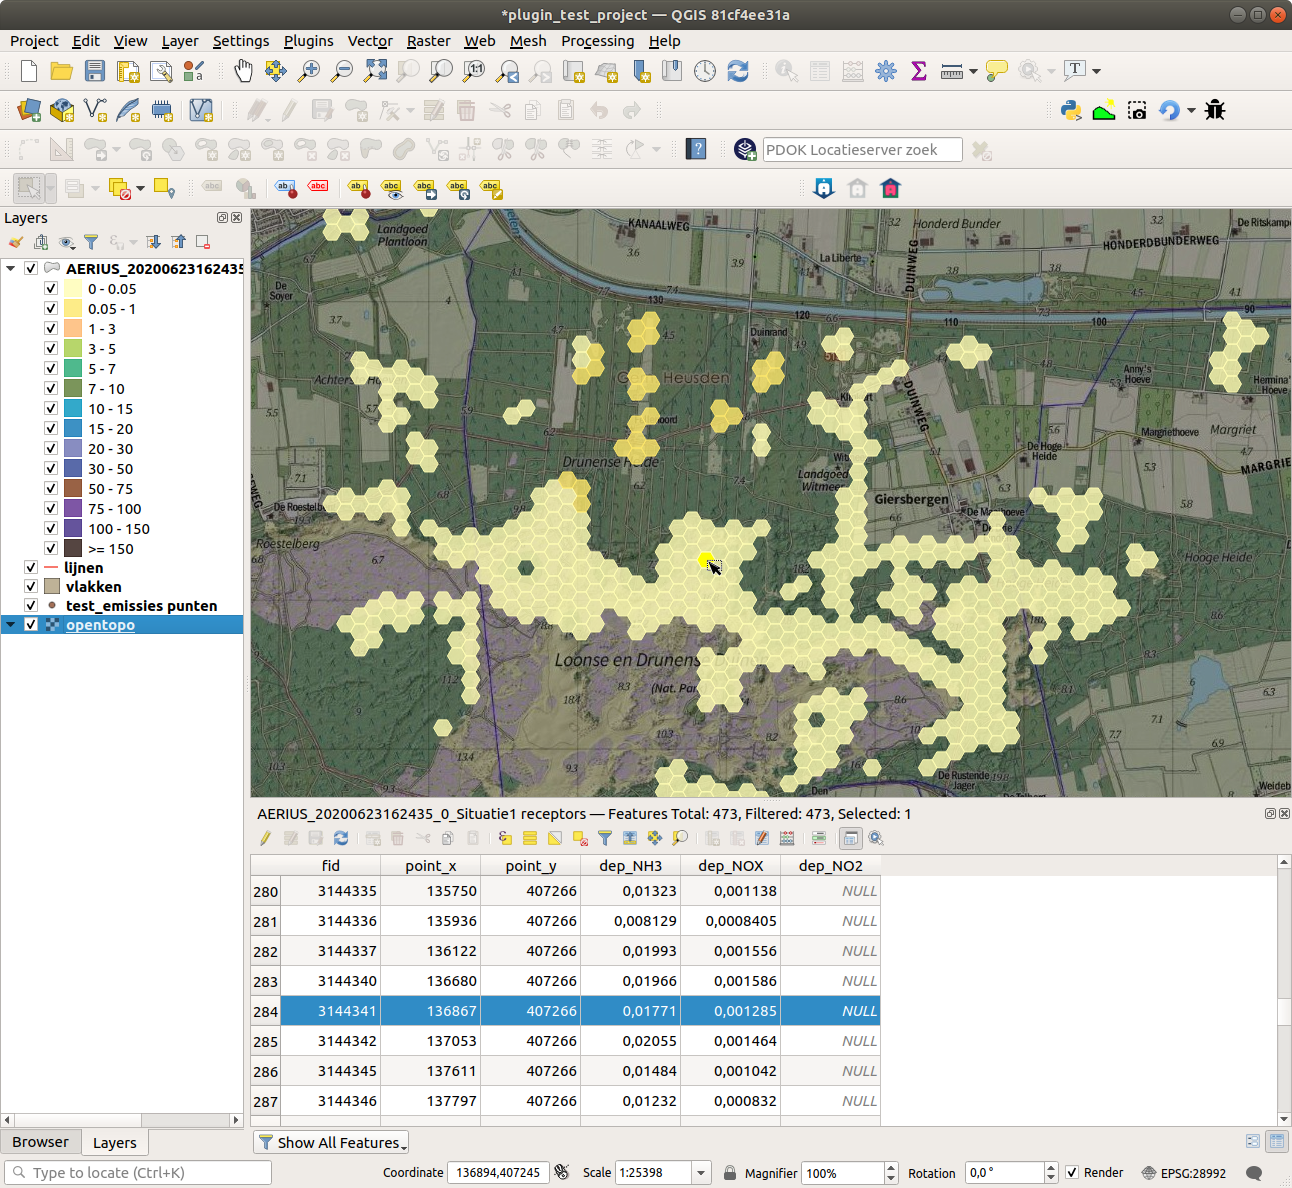The width and height of the screenshot is (1292, 1188).
Task: Toggle visibility of the lijnen layer
Action: 31,567
